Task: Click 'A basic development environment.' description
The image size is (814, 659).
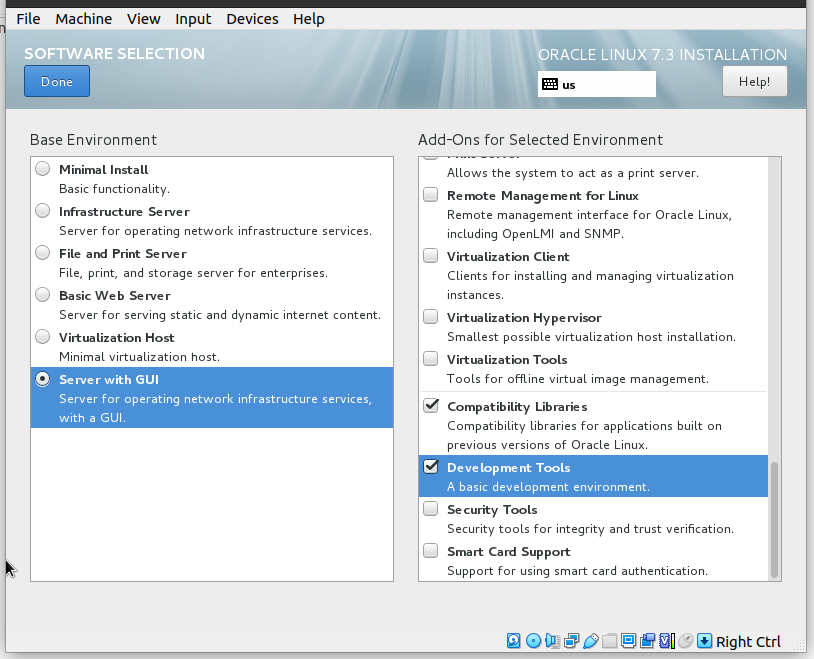Action: (x=548, y=487)
